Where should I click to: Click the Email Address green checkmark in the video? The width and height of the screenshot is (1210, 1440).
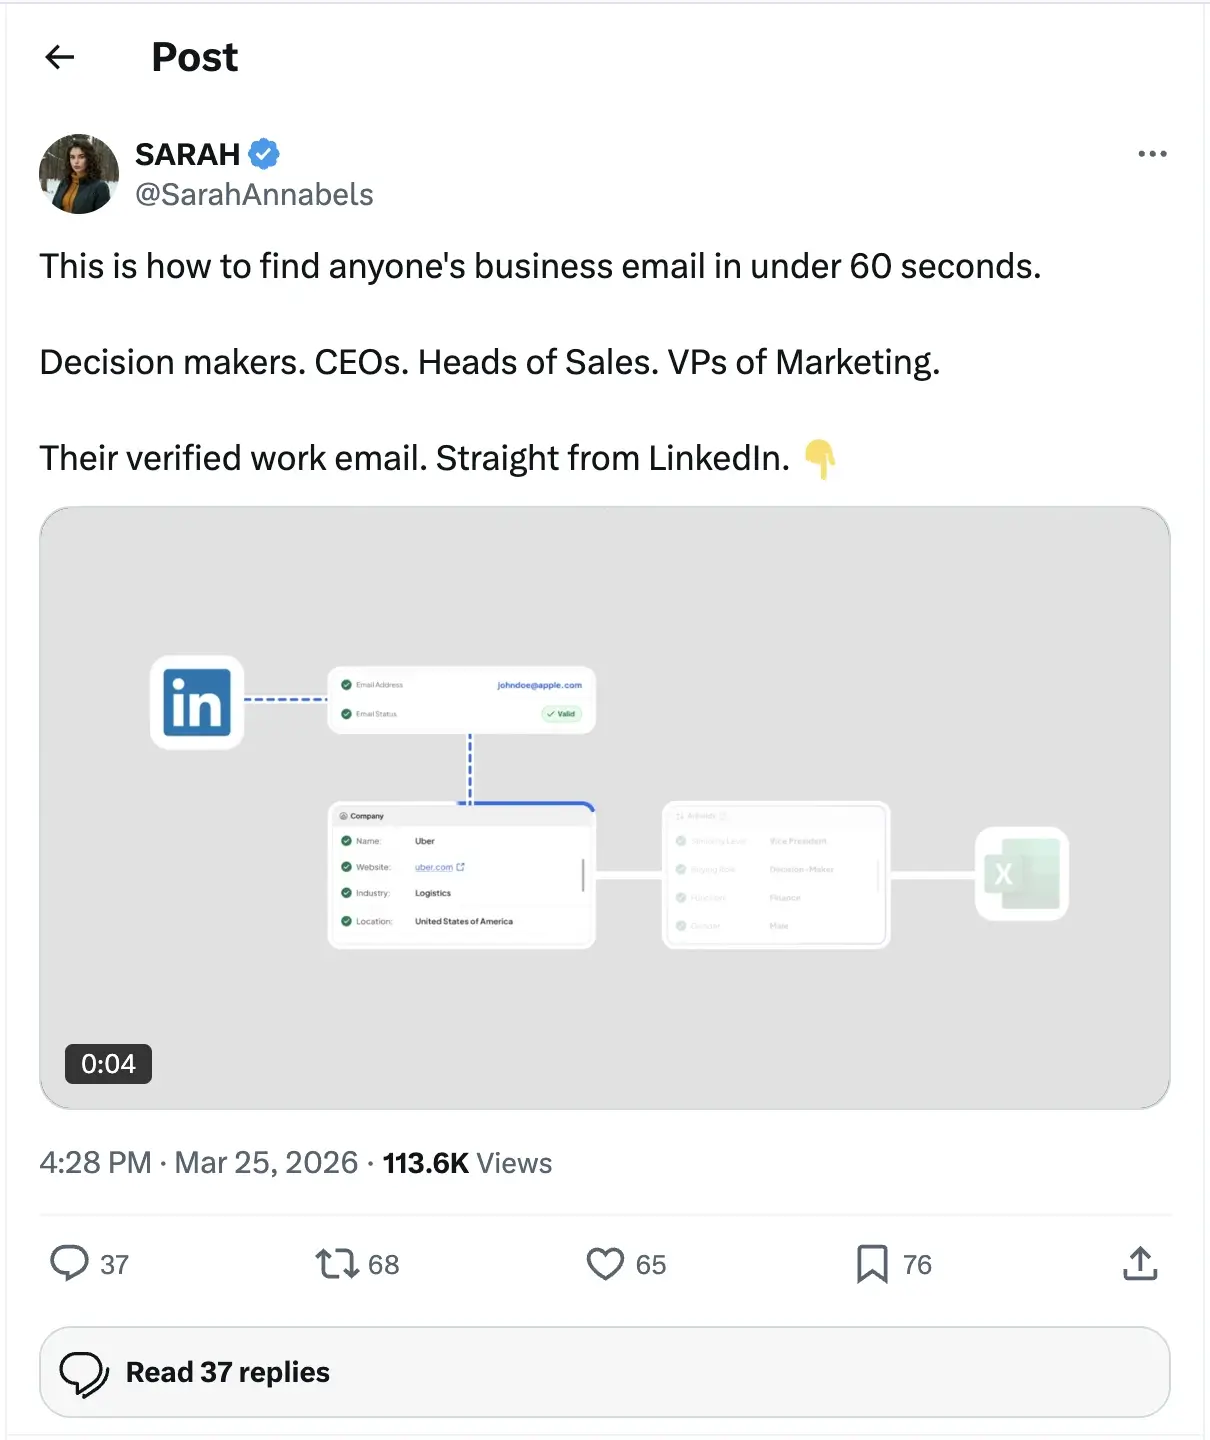[345, 684]
